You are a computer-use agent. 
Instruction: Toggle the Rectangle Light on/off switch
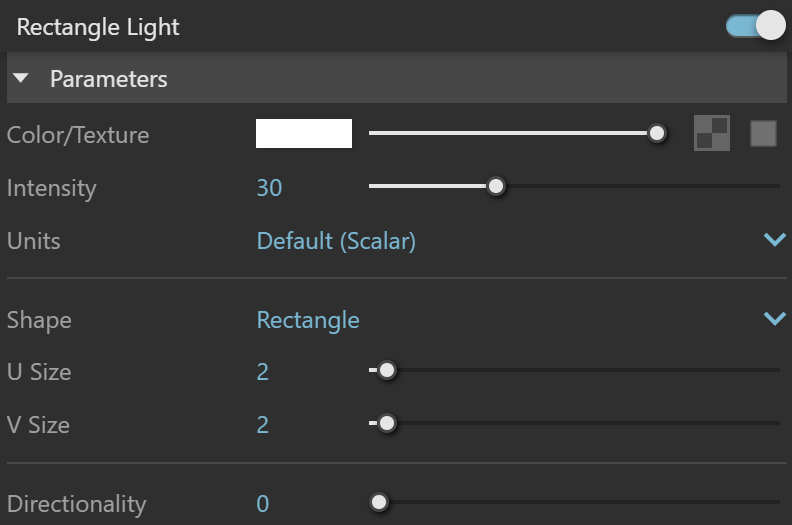coord(756,25)
